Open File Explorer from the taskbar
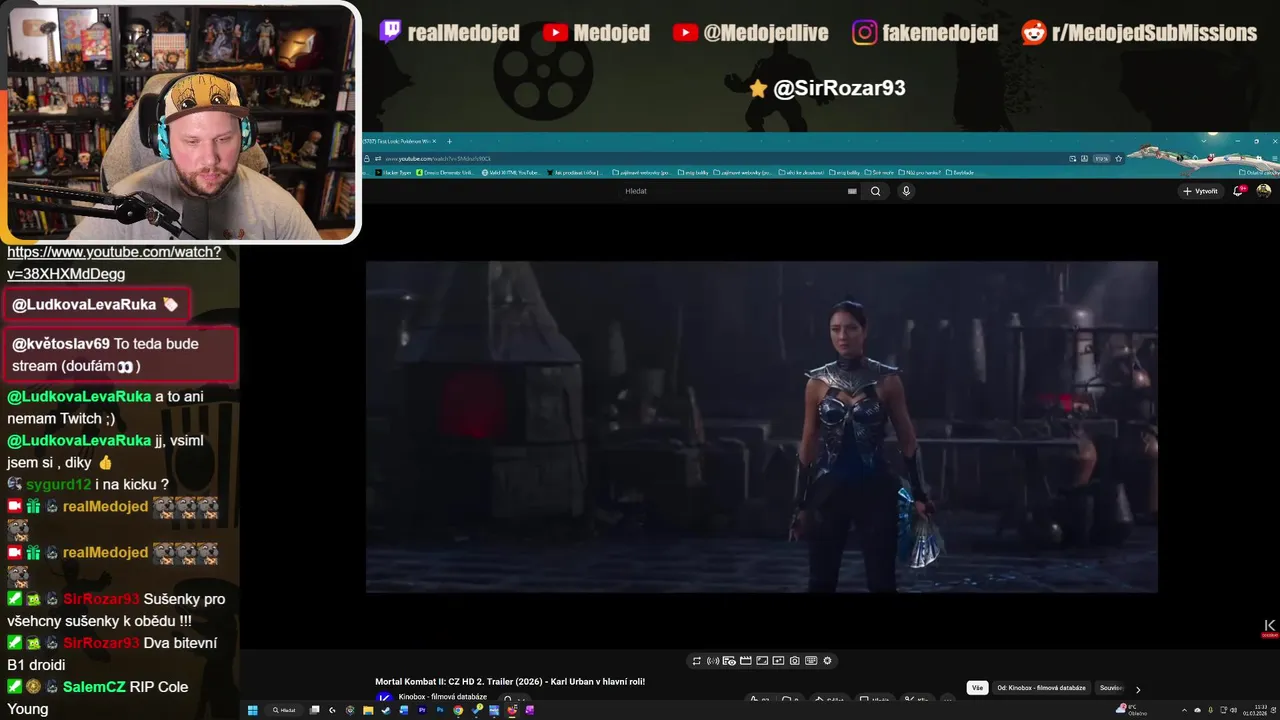This screenshot has width=1280, height=720. click(x=368, y=710)
